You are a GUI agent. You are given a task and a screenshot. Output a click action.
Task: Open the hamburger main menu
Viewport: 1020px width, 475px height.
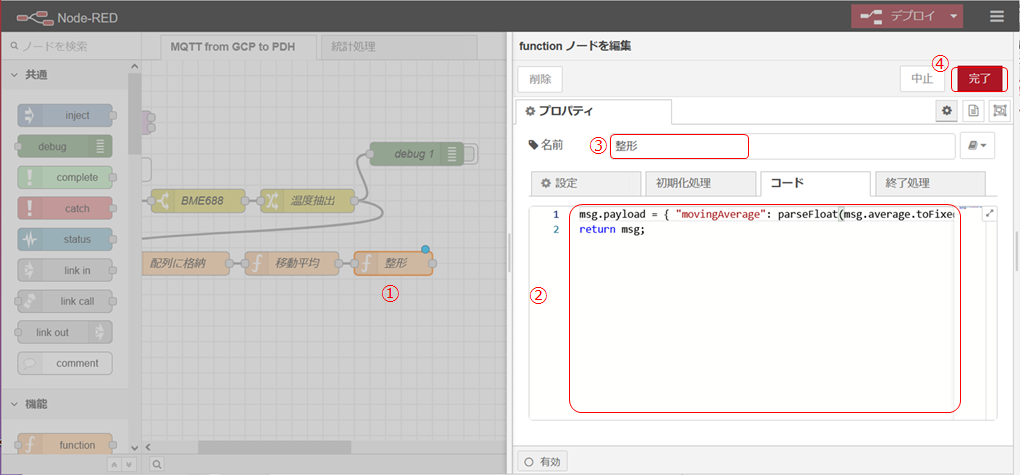click(996, 16)
